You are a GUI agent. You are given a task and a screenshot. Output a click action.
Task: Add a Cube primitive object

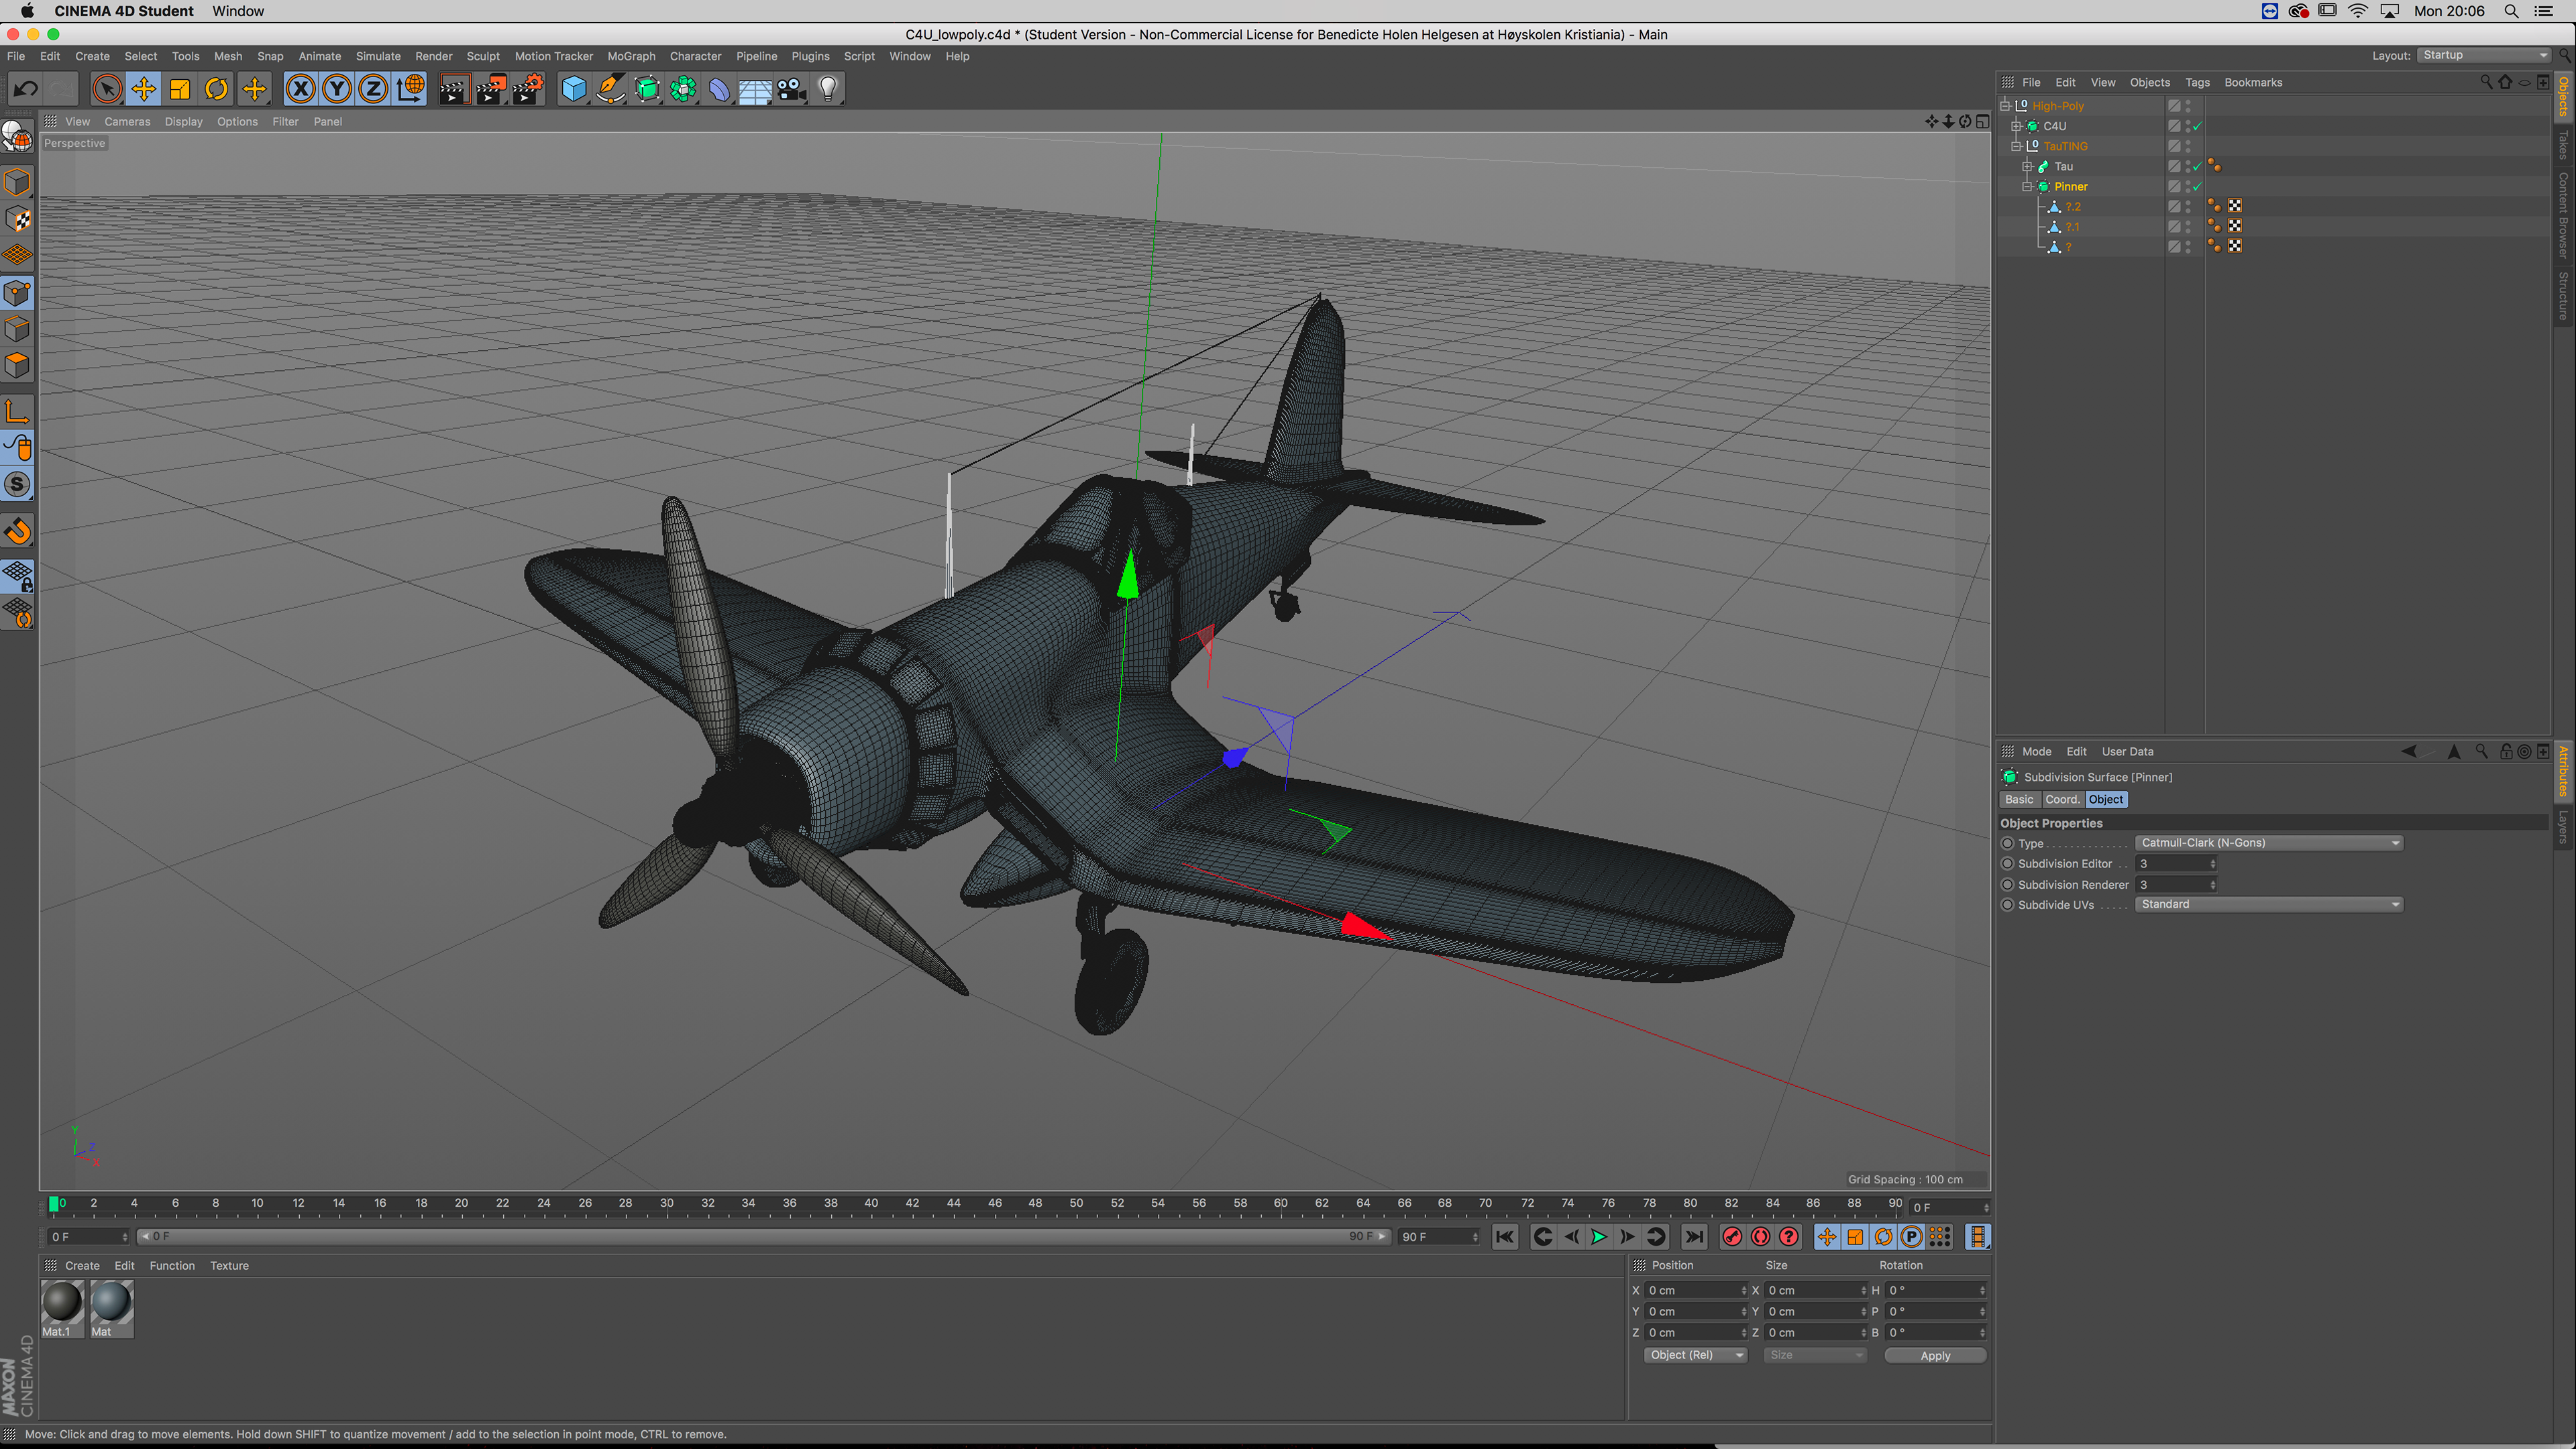pyautogui.click(x=574, y=89)
